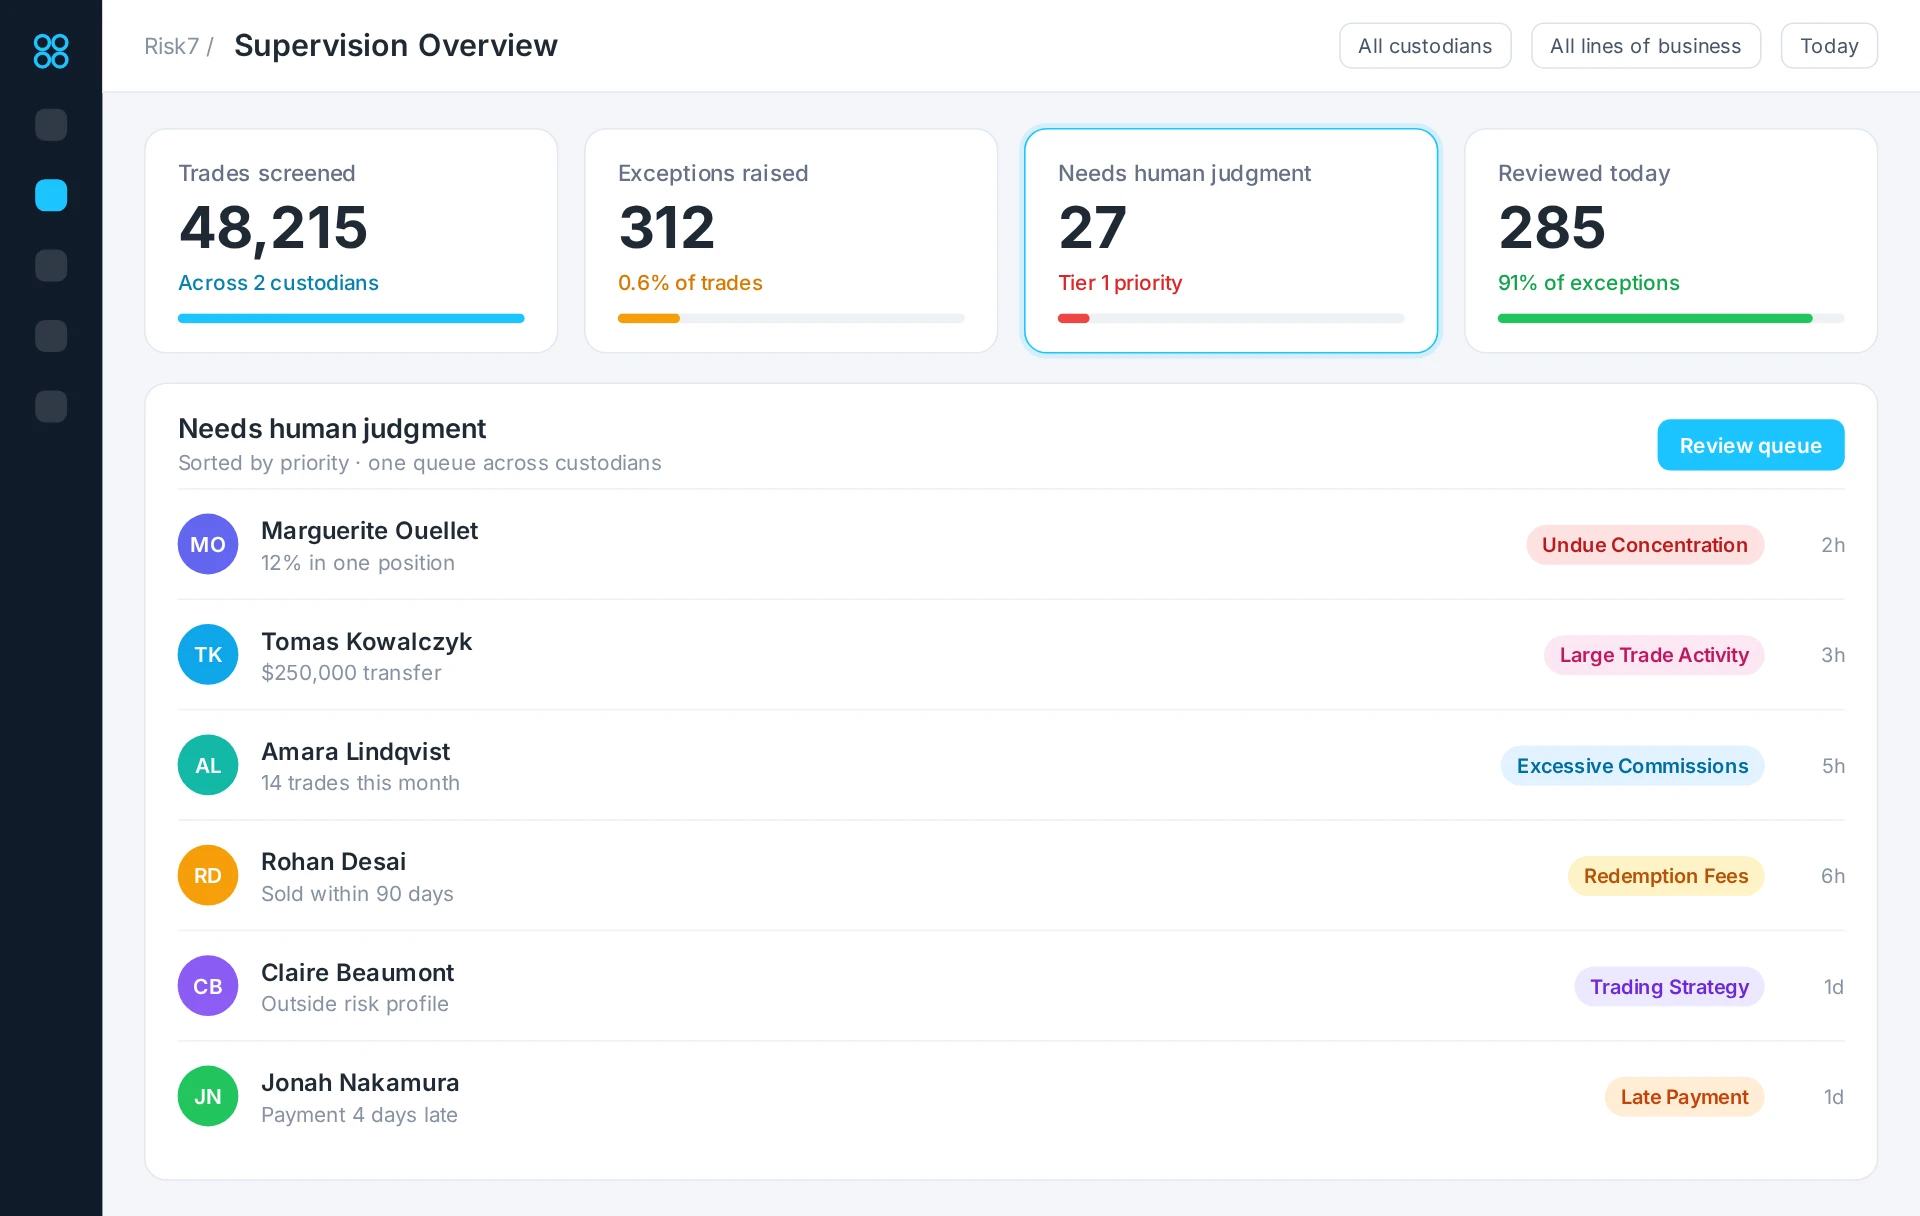Click the "0.6% of trades" text
1920x1216 pixels.
690,283
